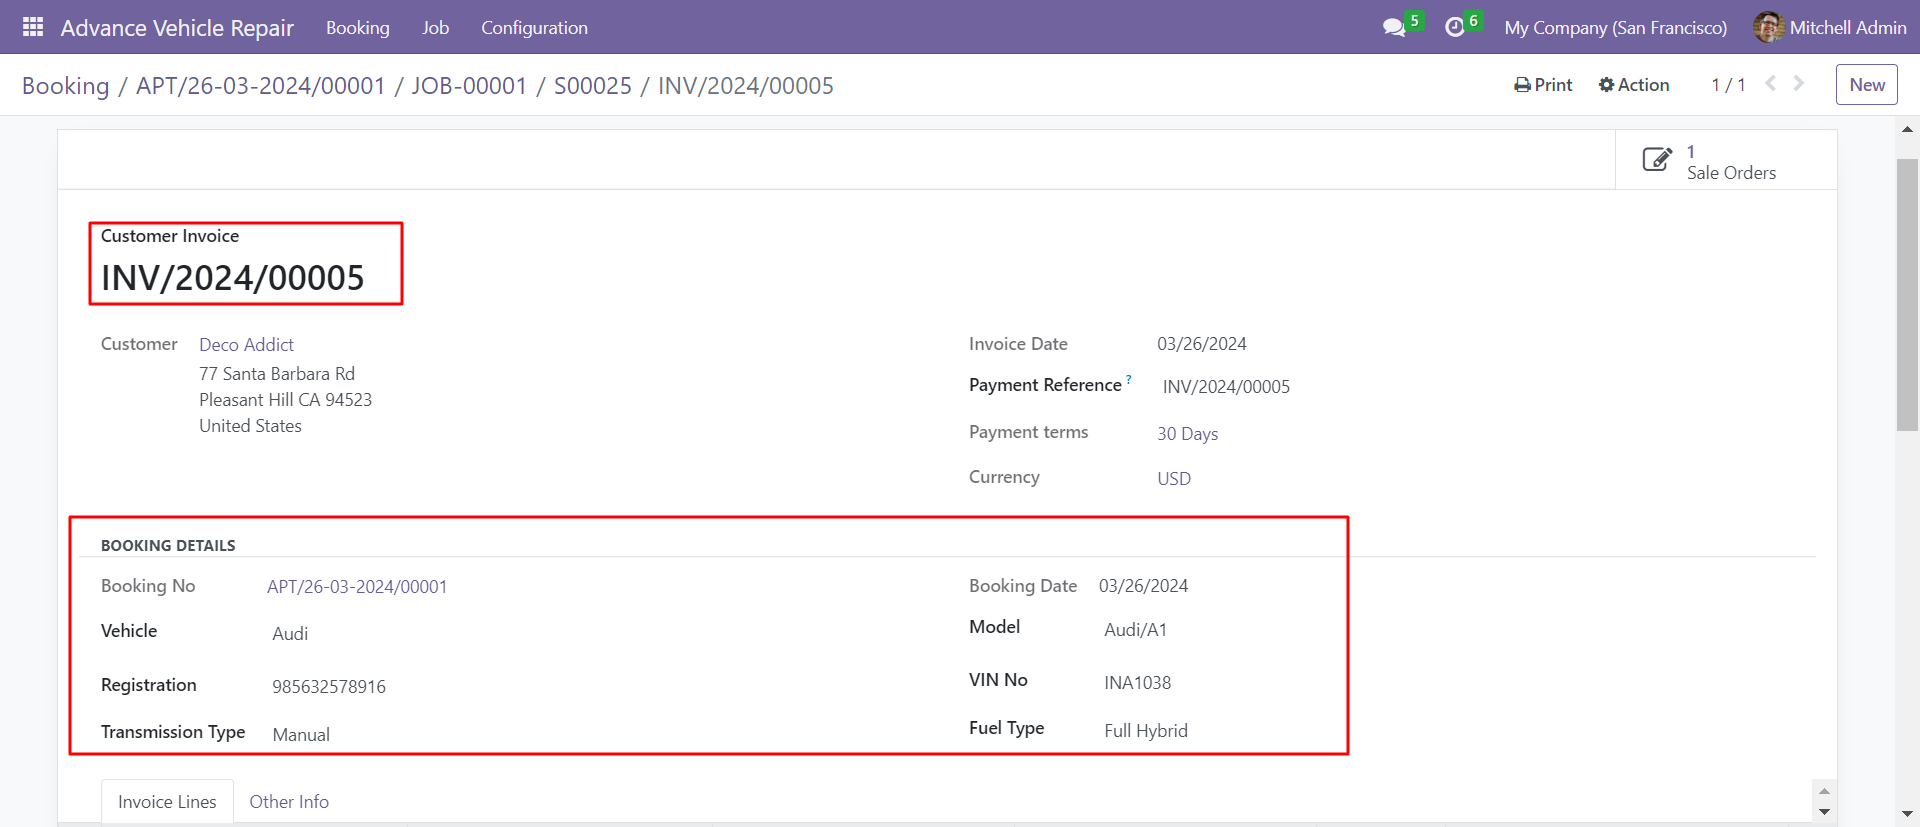Click Invoice Date value 03/26/2024
The height and width of the screenshot is (827, 1920).
point(1202,344)
